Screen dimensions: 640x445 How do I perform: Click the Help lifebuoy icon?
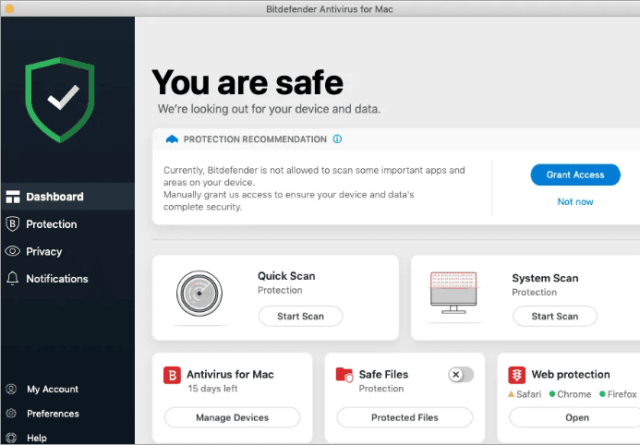[11, 438]
